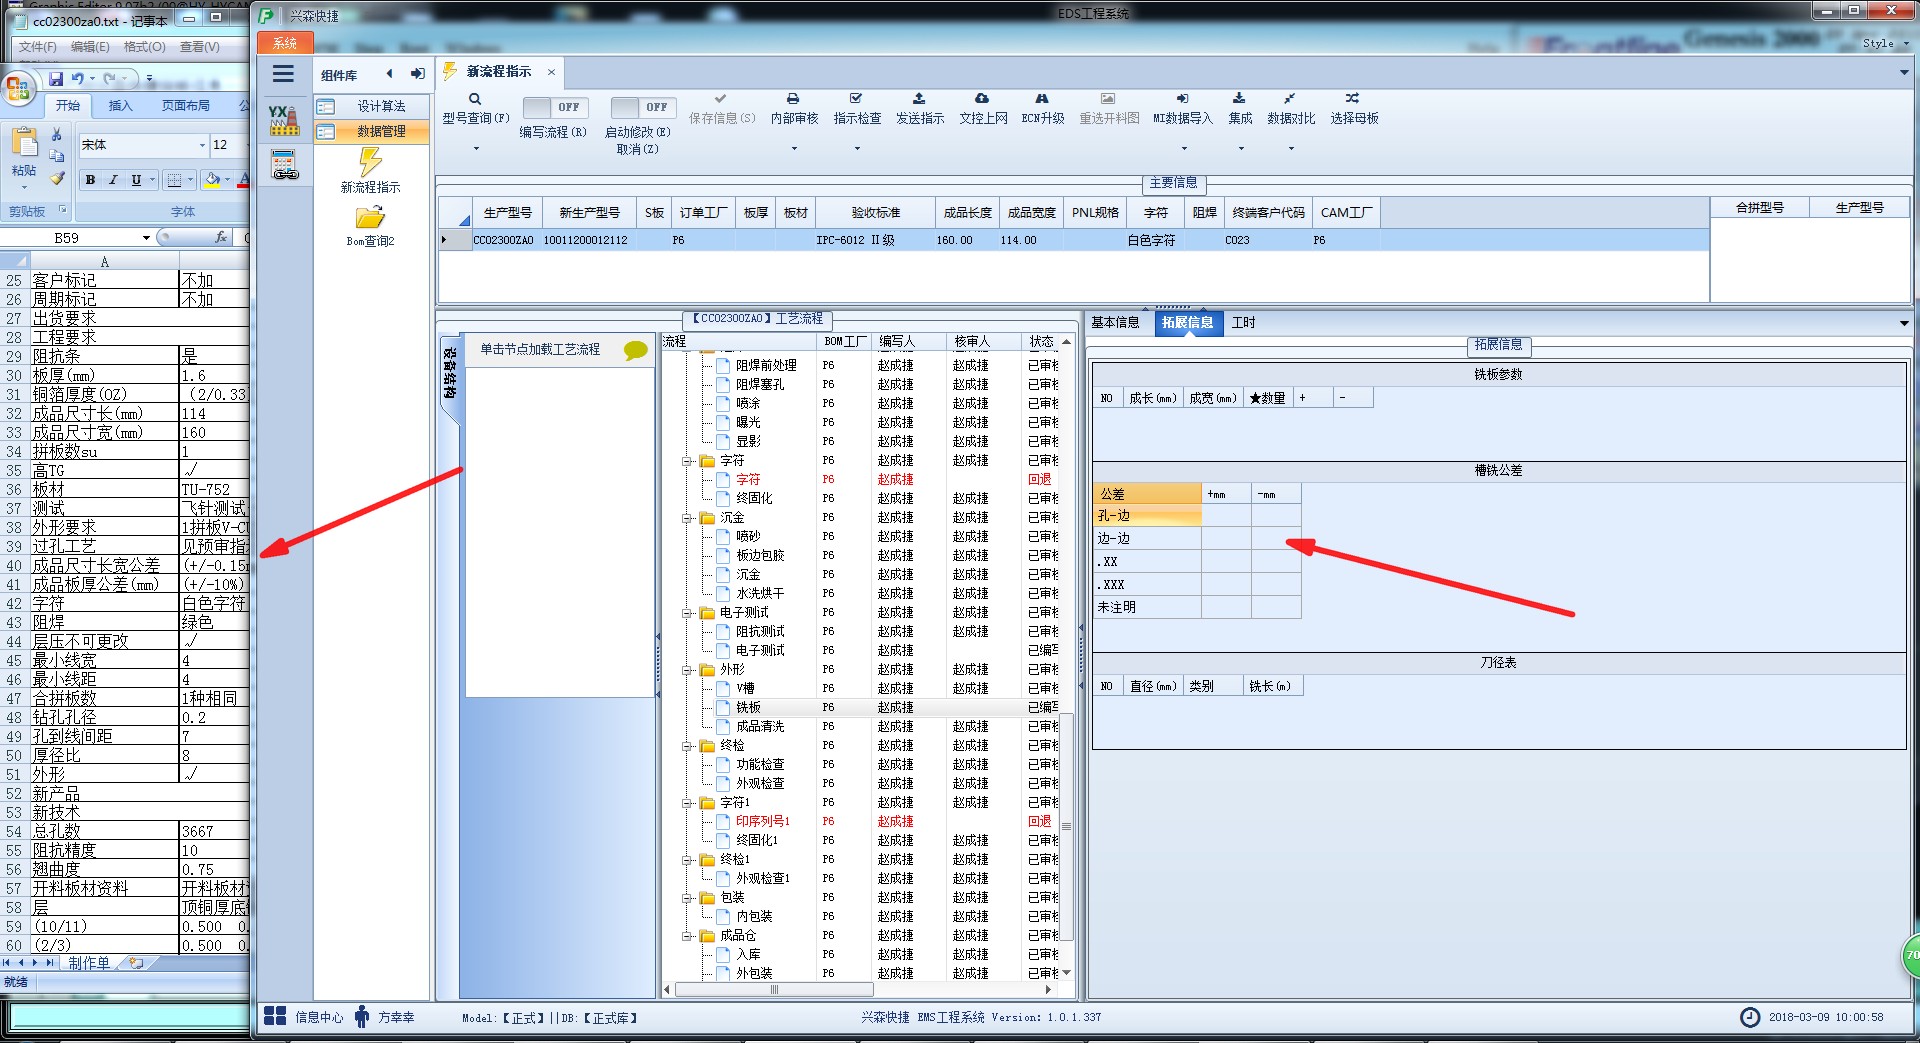The width and height of the screenshot is (1920, 1043).
Task: Click the Excel paste clipboard icon
Action: (x=24, y=142)
